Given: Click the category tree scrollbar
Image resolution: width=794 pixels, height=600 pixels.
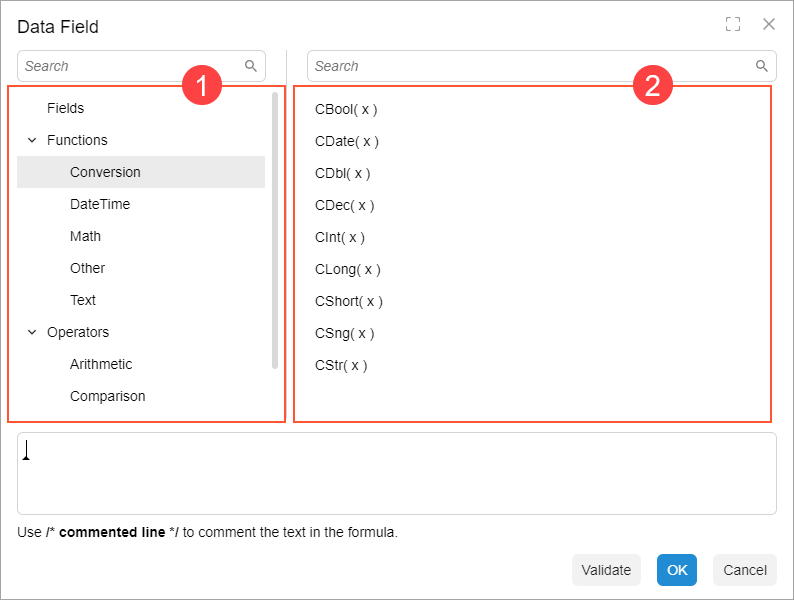Looking at the screenshot, I should point(275,230).
